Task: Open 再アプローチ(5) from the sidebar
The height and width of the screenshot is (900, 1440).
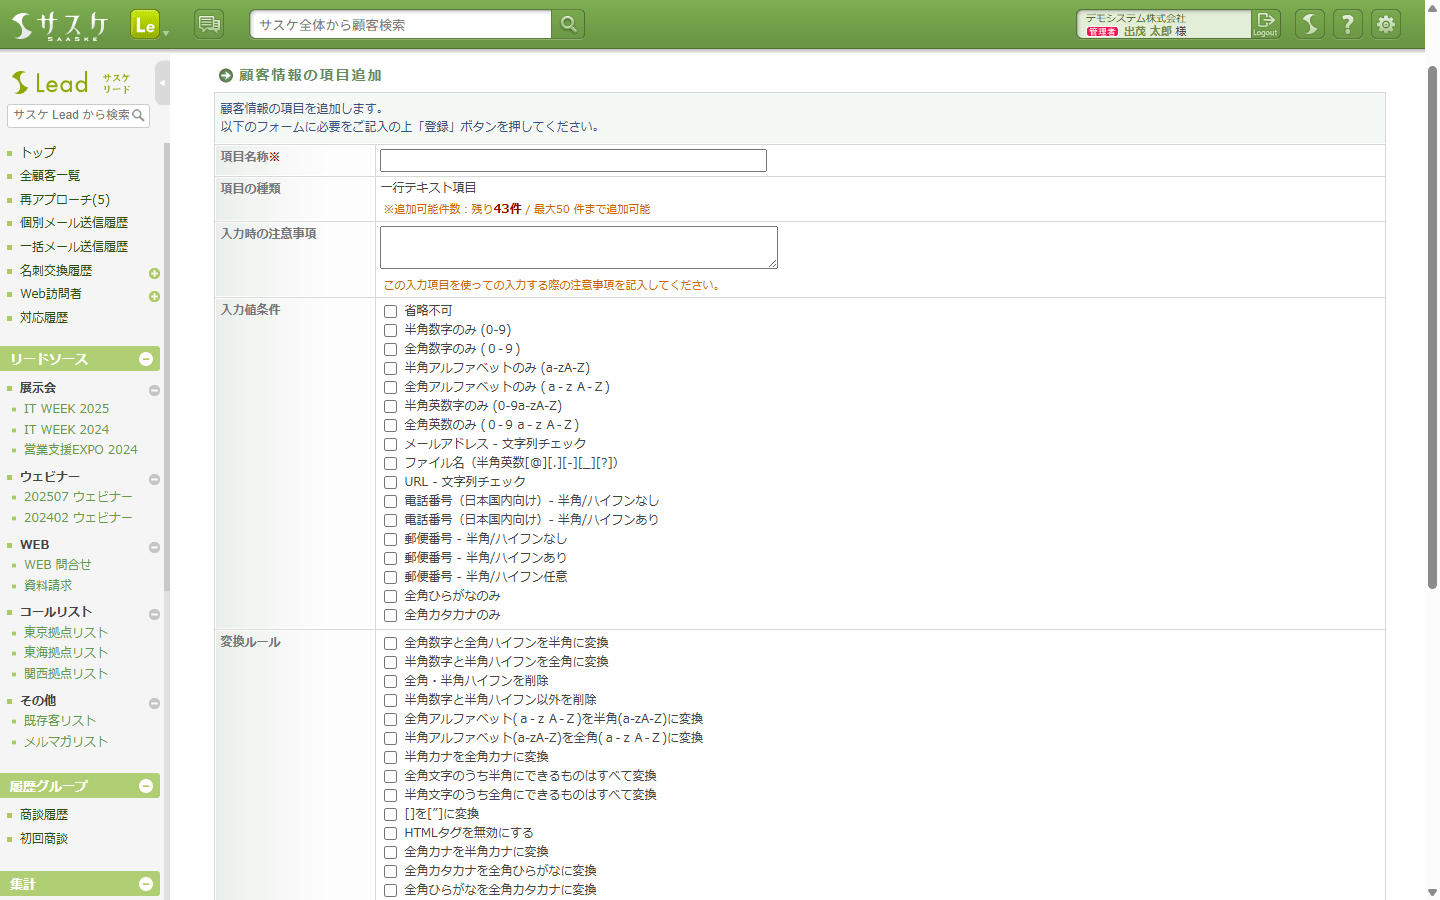Action: pyautogui.click(x=63, y=199)
